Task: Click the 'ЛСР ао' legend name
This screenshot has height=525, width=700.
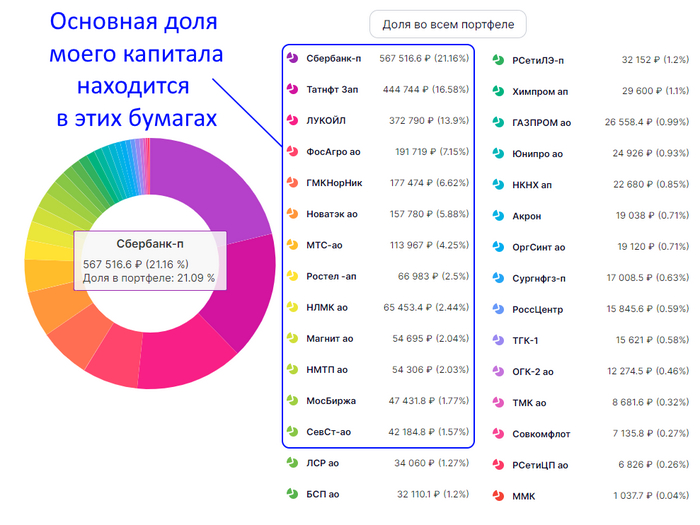Action: pyautogui.click(x=322, y=463)
